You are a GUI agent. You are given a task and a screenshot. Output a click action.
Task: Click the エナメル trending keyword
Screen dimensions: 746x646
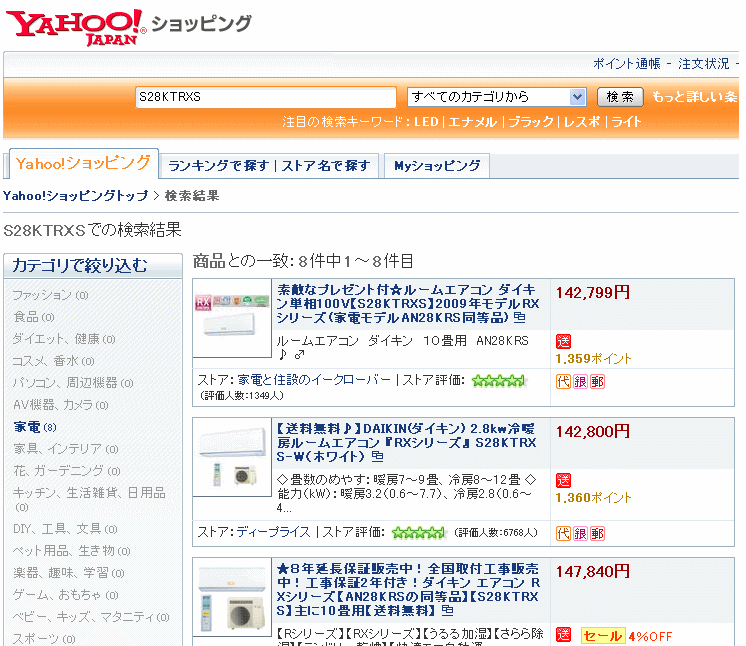[472, 122]
